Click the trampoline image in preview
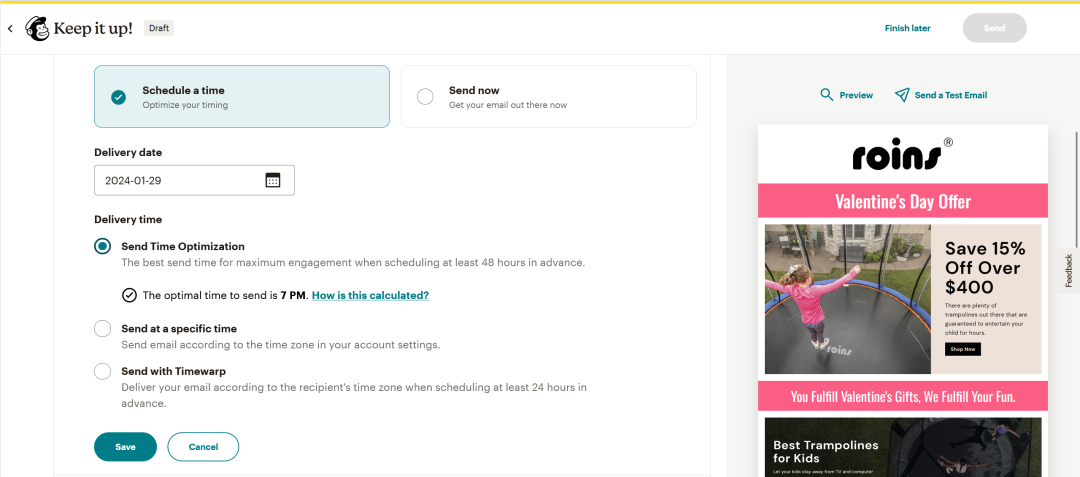This screenshot has height=477, width=1080. [x=847, y=299]
